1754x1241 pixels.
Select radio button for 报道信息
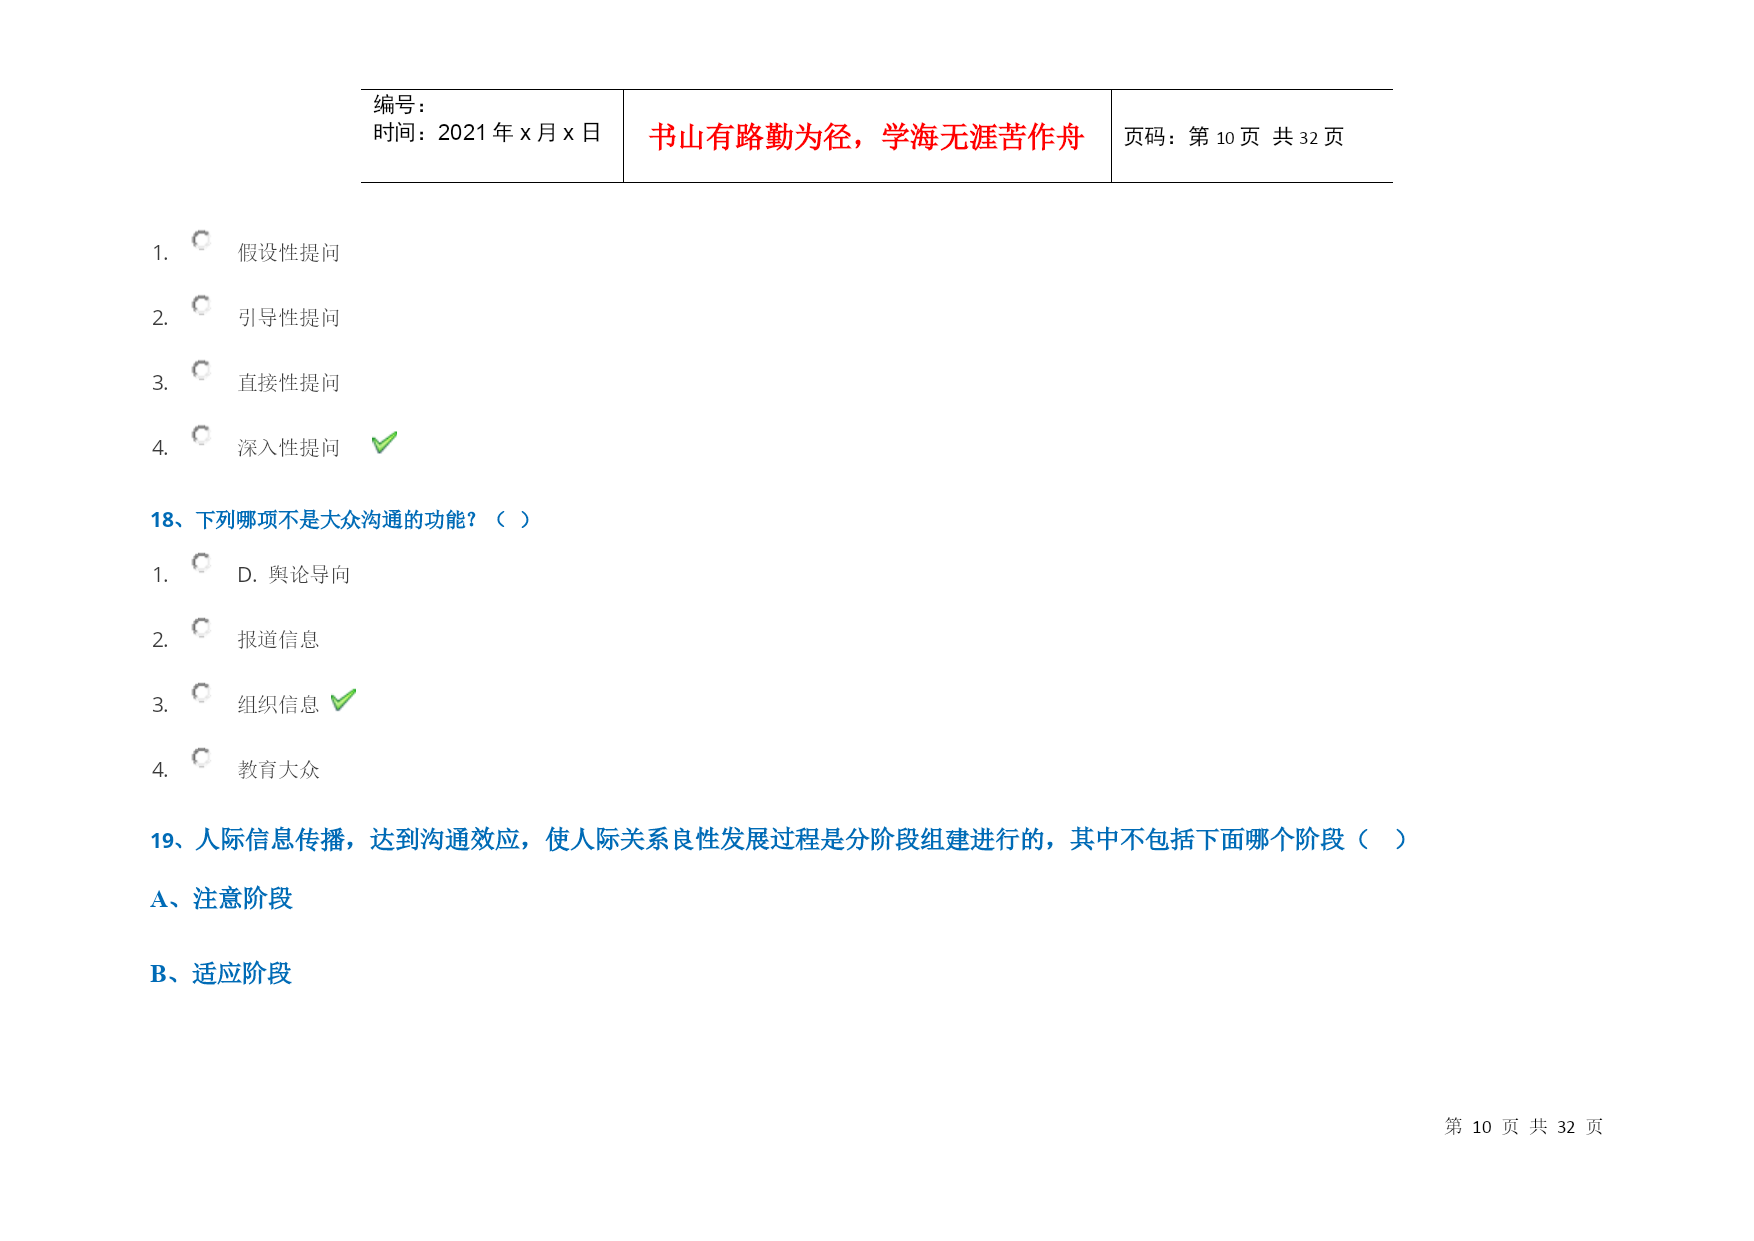pos(201,627)
